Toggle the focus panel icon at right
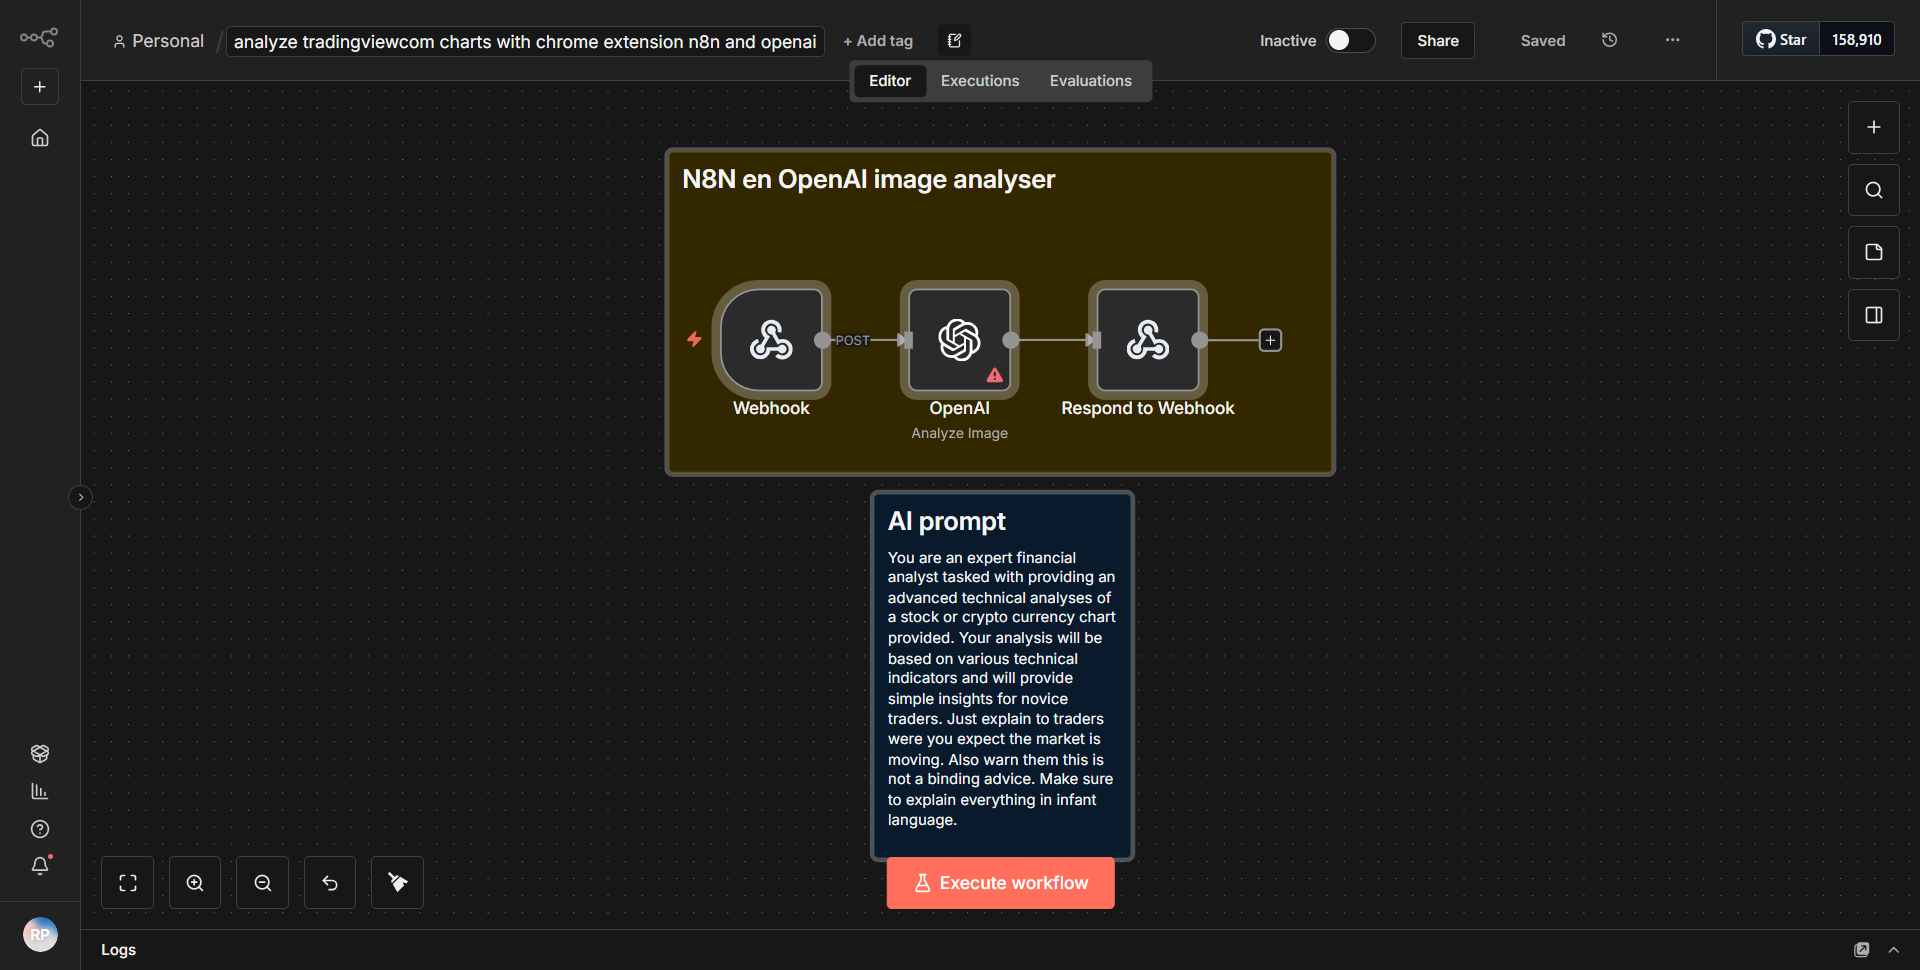Image resolution: width=1920 pixels, height=970 pixels. coord(1873,315)
